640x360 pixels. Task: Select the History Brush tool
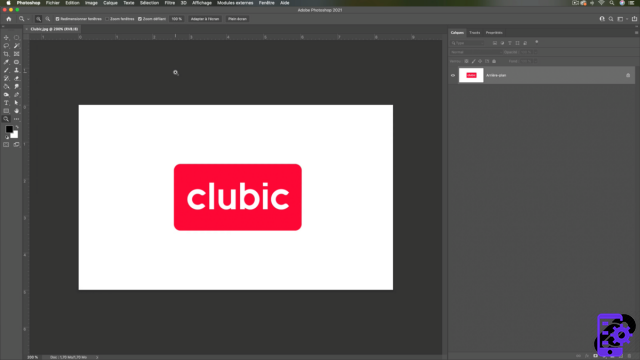click(x=6, y=78)
